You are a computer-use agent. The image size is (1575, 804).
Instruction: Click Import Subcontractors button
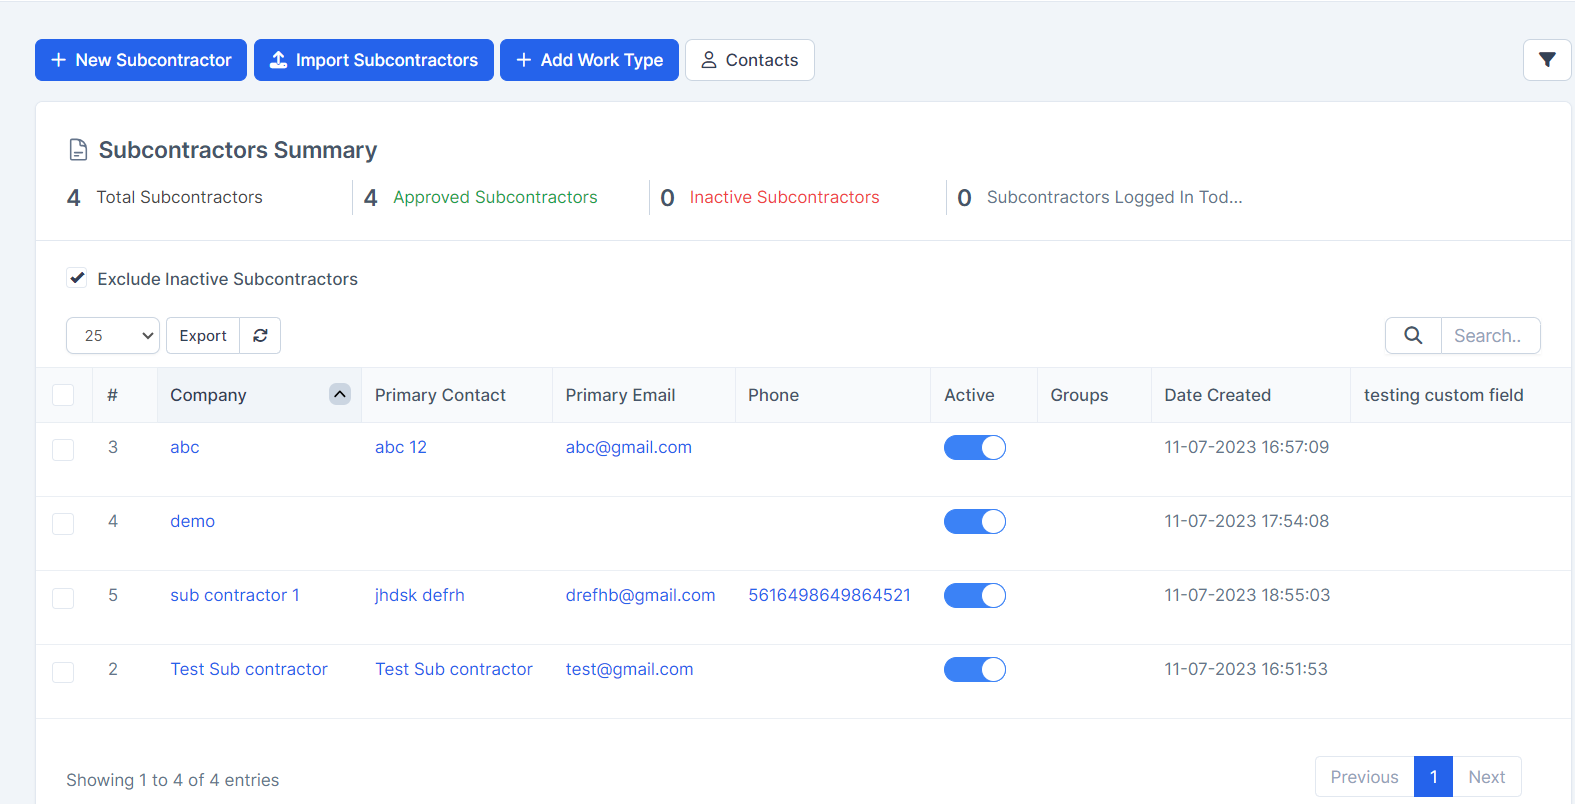(374, 60)
